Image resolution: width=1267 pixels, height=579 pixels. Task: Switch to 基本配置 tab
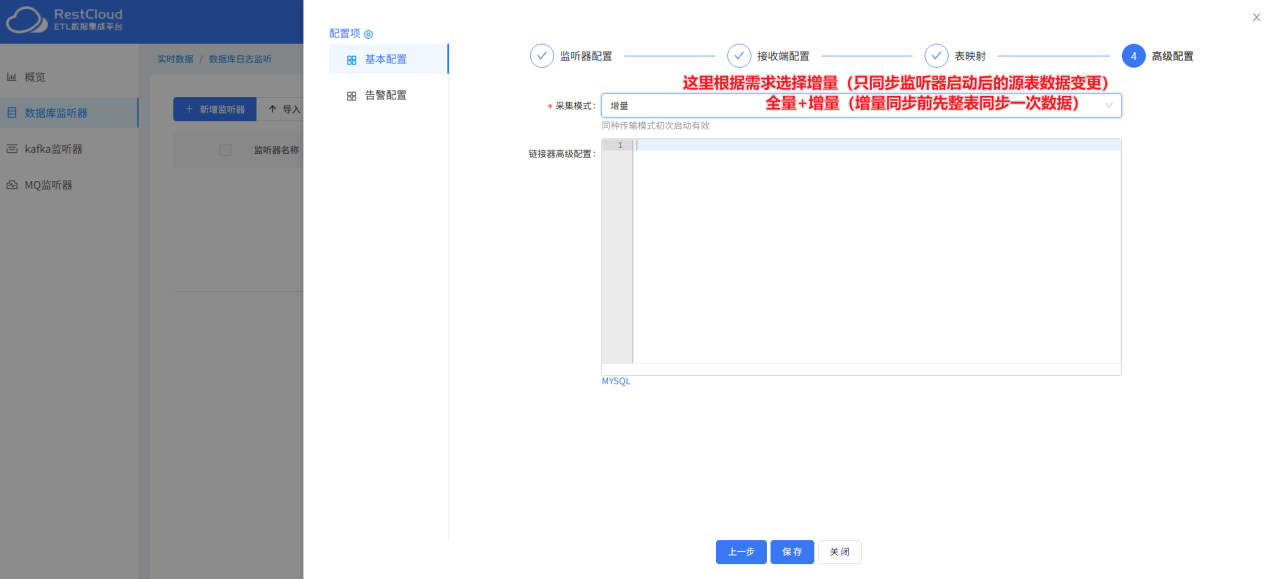pyautogui.click(x=388, y=59)
